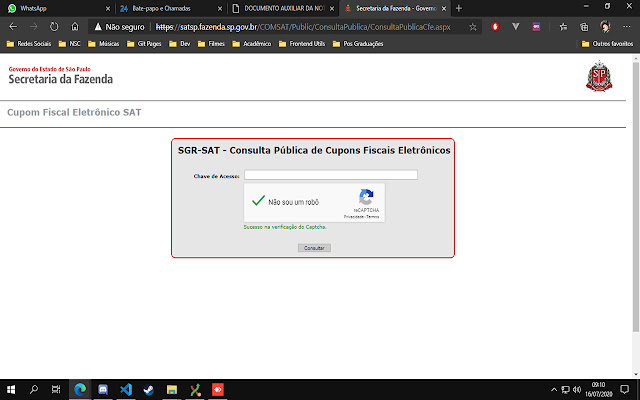This screenshot has width=640, height=400.
Task: Open the user profile avatar
Action: 605,27
